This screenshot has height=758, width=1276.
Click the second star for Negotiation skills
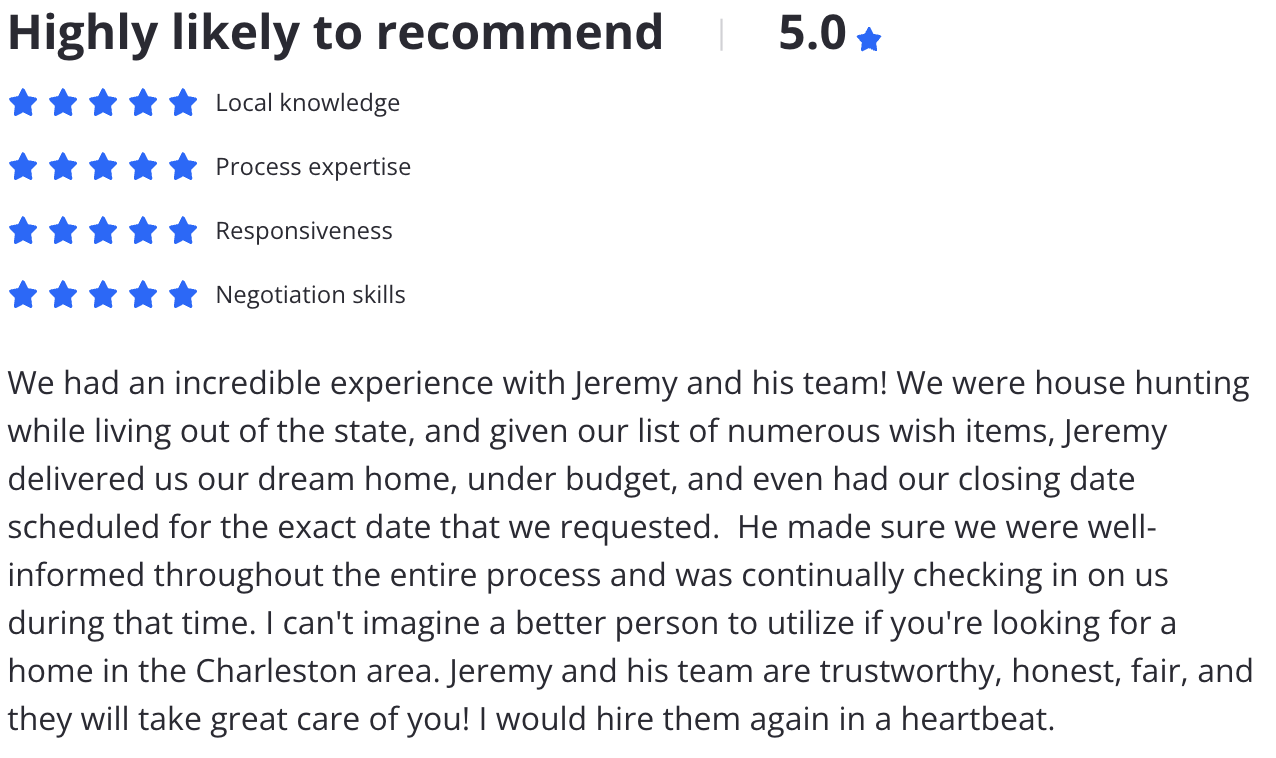(63, 295)
